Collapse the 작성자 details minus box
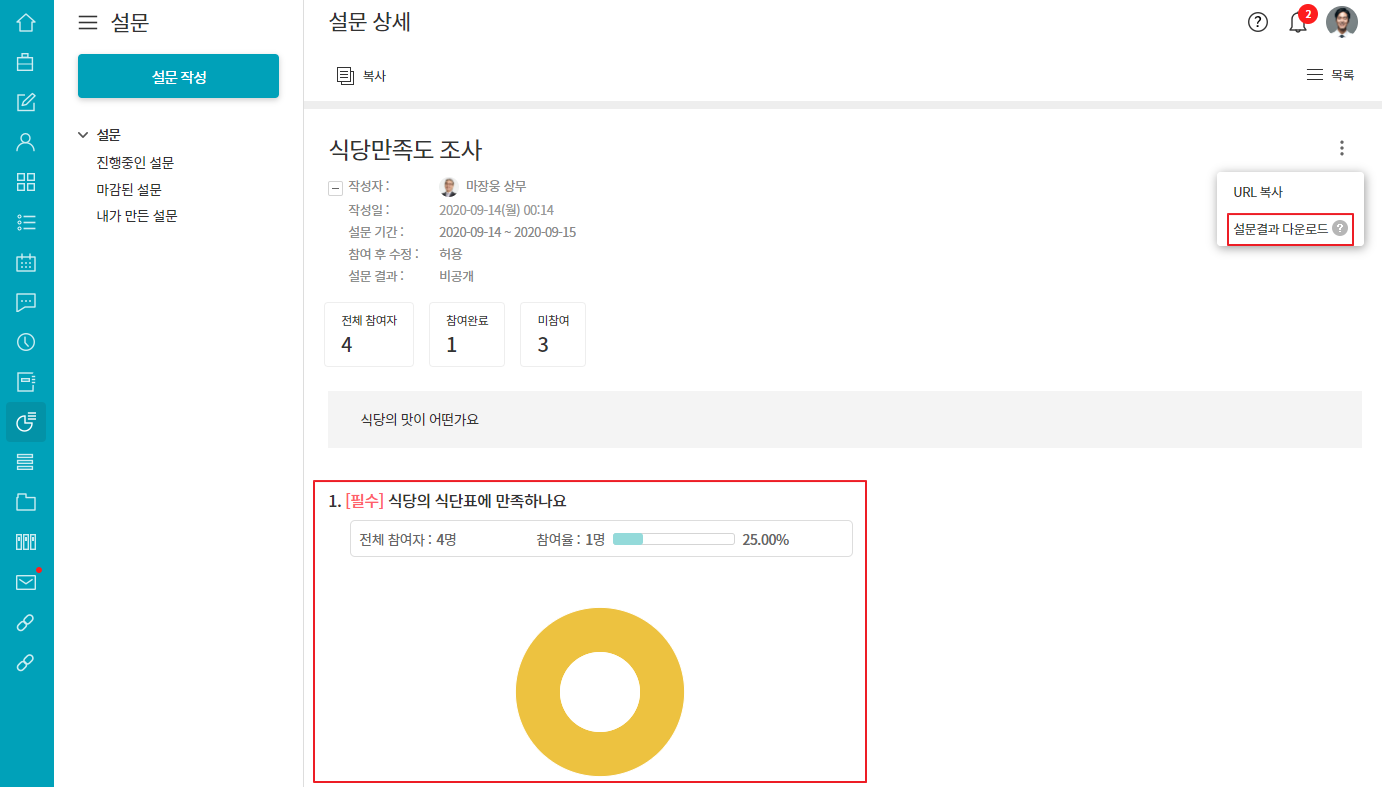1382x787 pixels. (335, 188)
